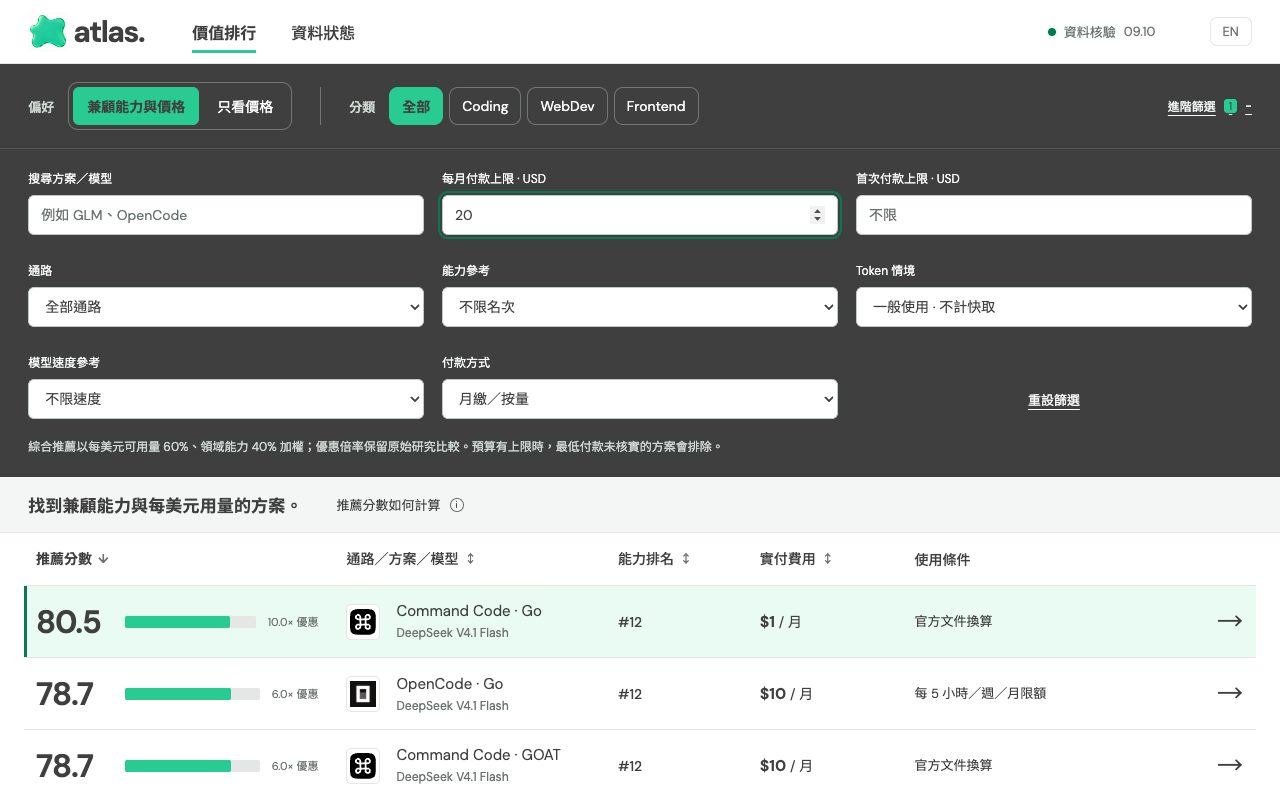Click the Command Code · Go provider icon
The image size is (1280, 800).
[x=363, y=622]
